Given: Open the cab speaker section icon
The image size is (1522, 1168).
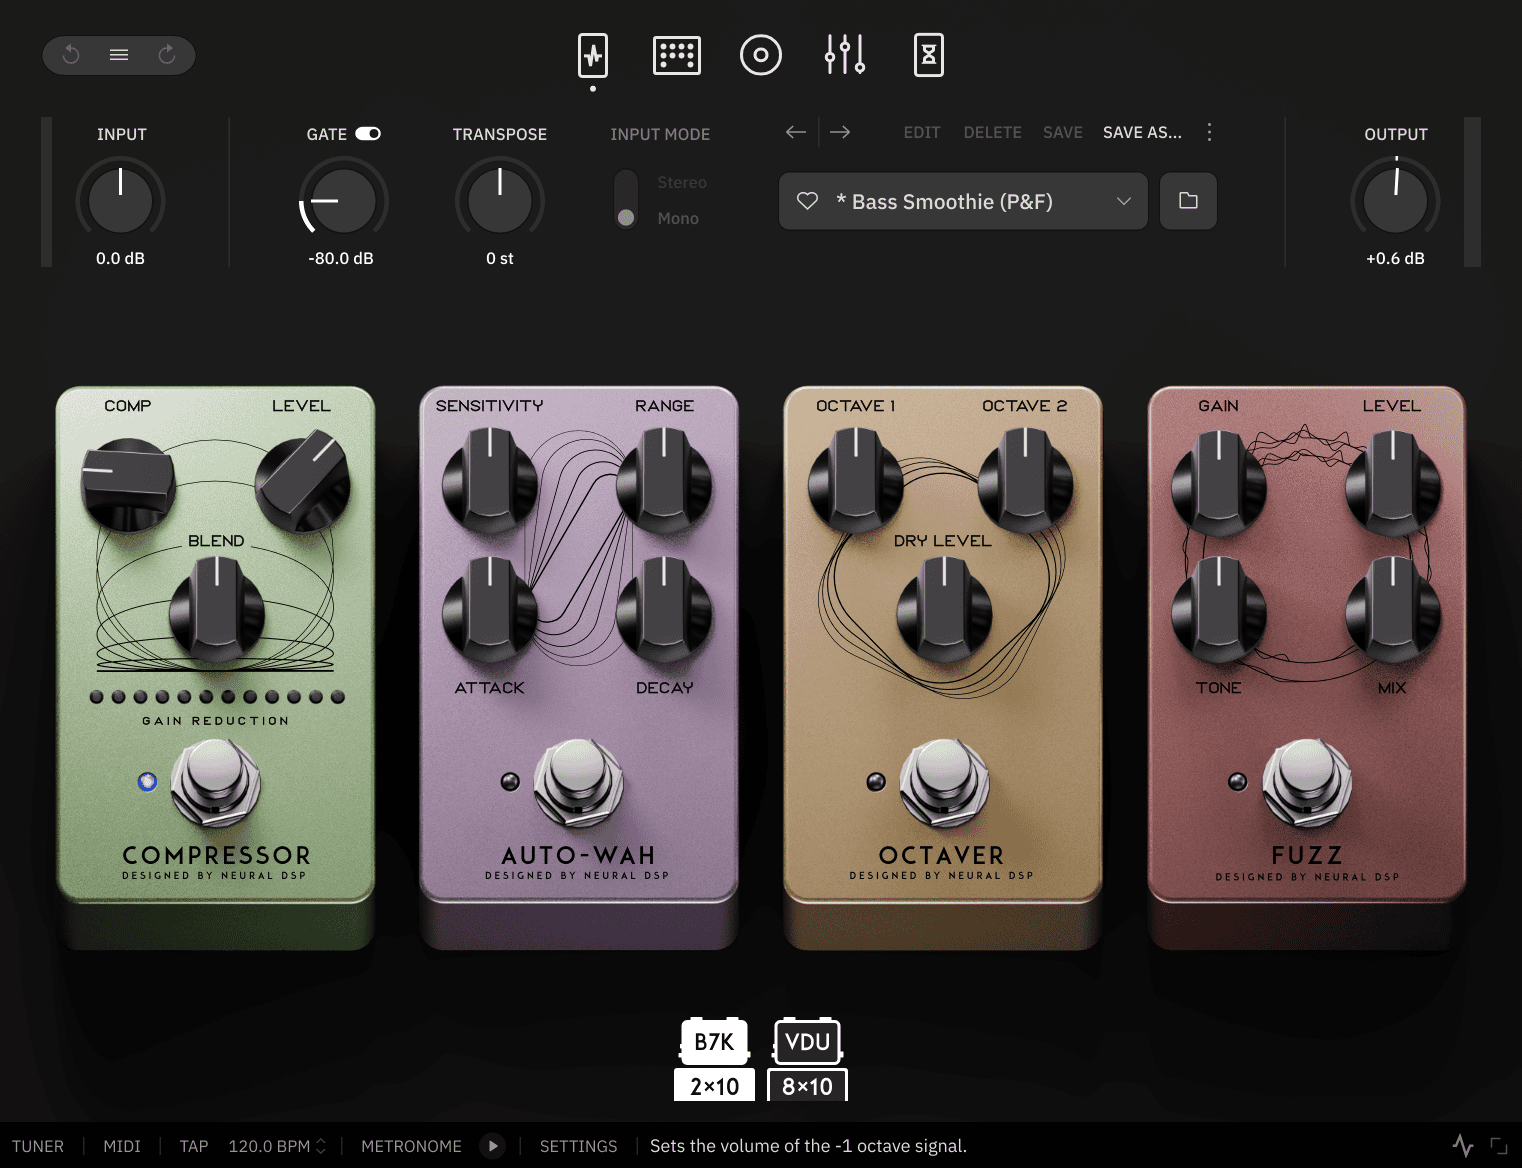Looking at the screenshot, I should point(761,55).
